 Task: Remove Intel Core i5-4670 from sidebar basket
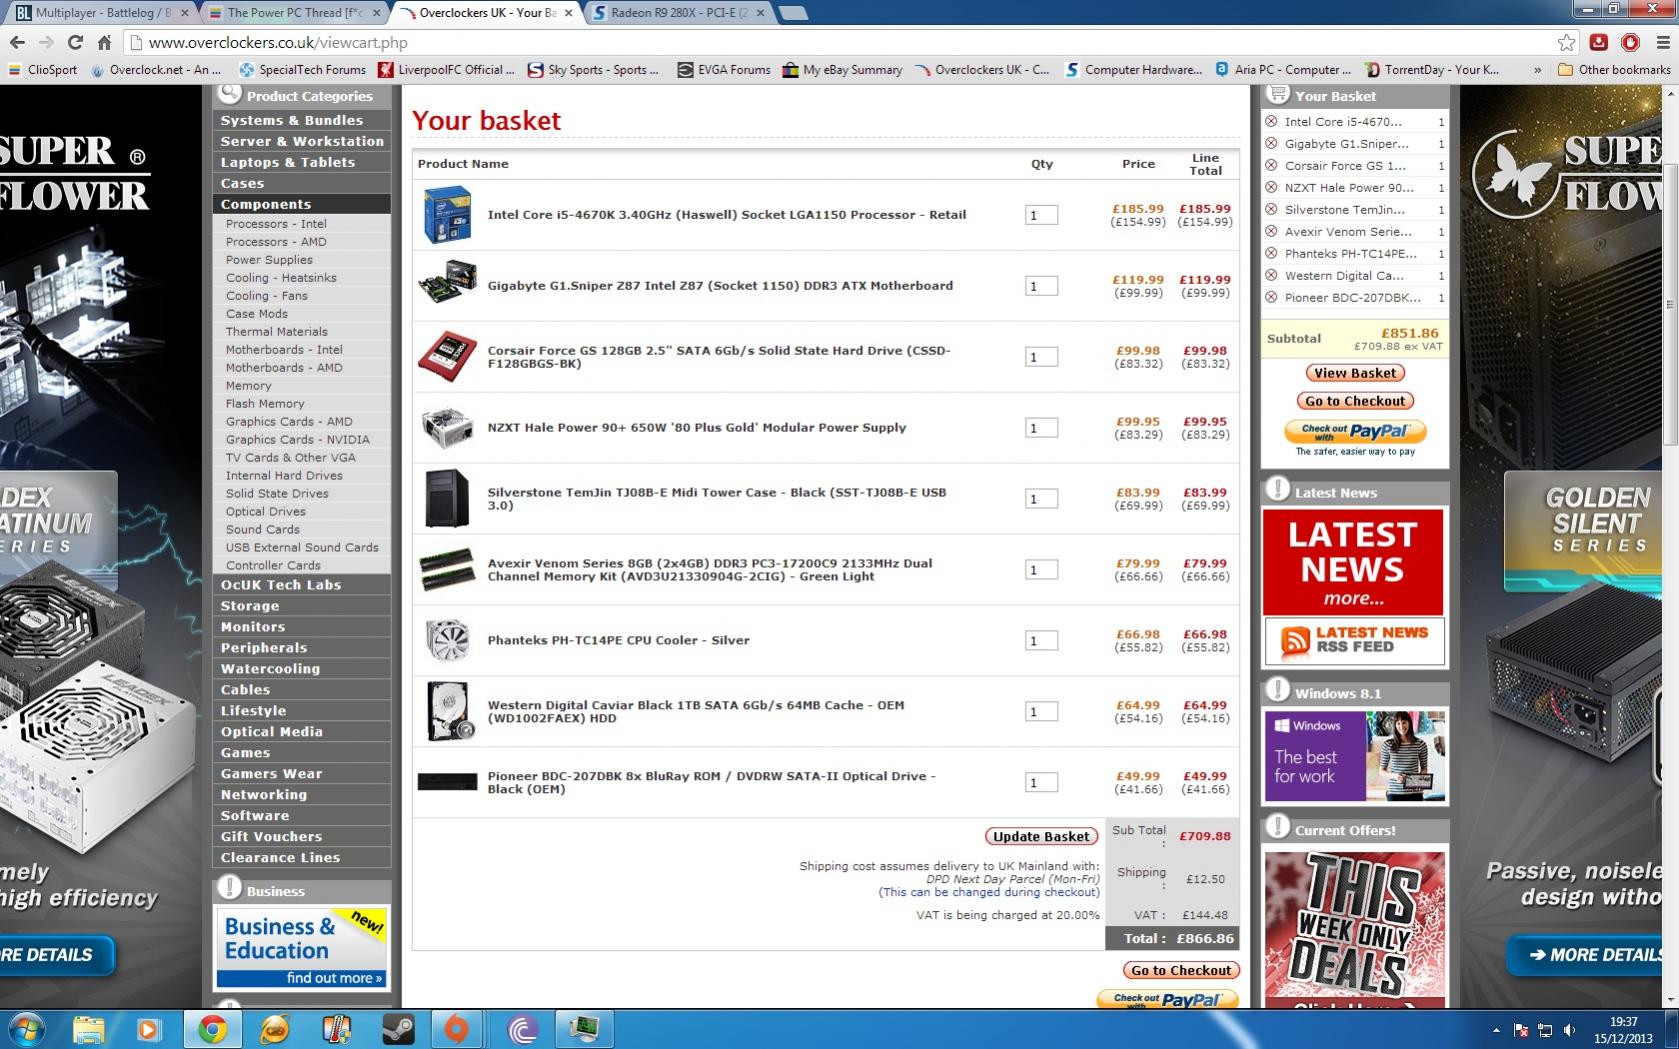click(x=1271, y=121)
